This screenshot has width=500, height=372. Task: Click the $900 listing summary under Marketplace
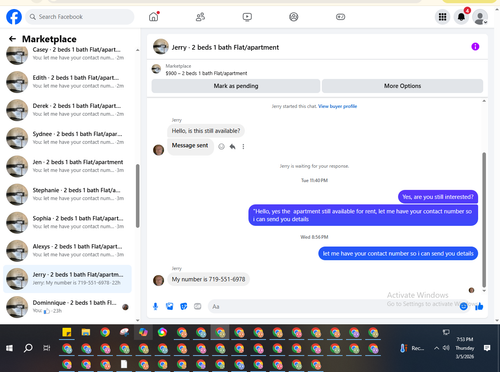206,73
